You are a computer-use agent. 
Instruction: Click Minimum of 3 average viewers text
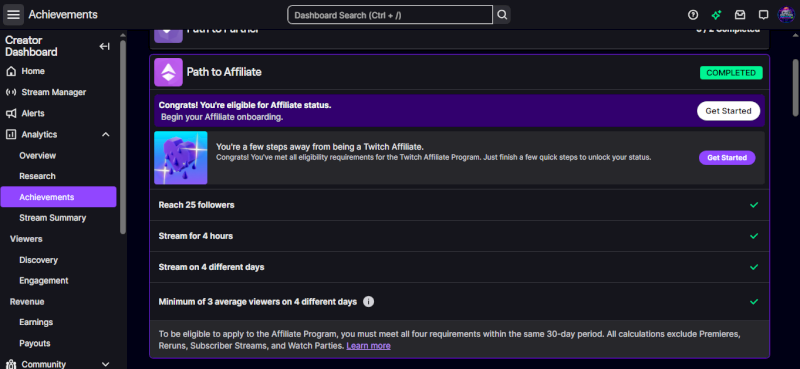tap(258, 302)
